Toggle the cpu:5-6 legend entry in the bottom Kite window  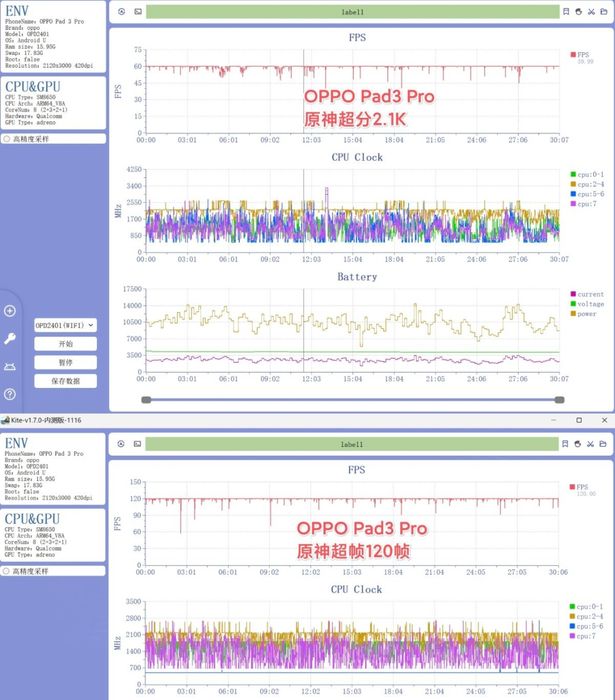tap(586, 626)
